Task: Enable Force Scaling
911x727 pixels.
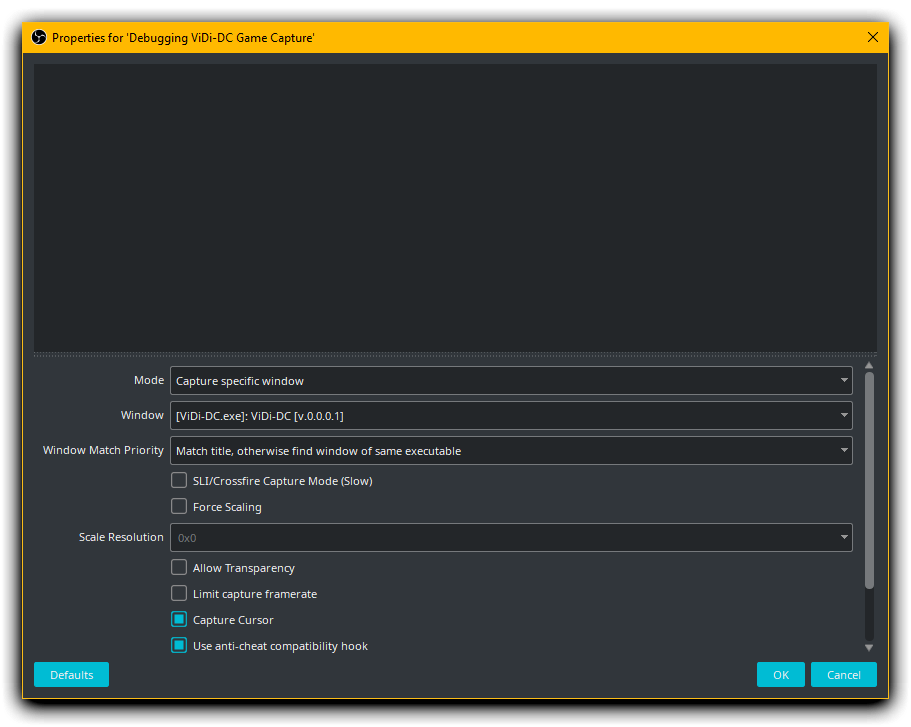Action: point(179,506)
